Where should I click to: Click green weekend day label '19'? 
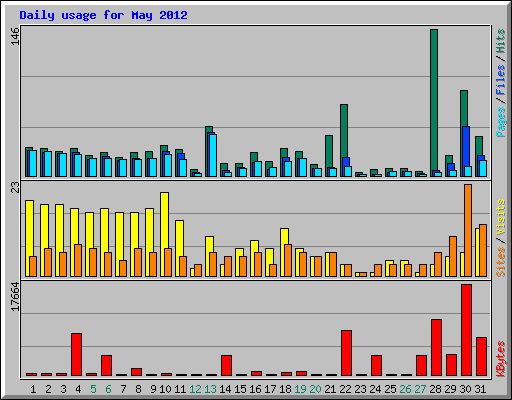(300, 389)
